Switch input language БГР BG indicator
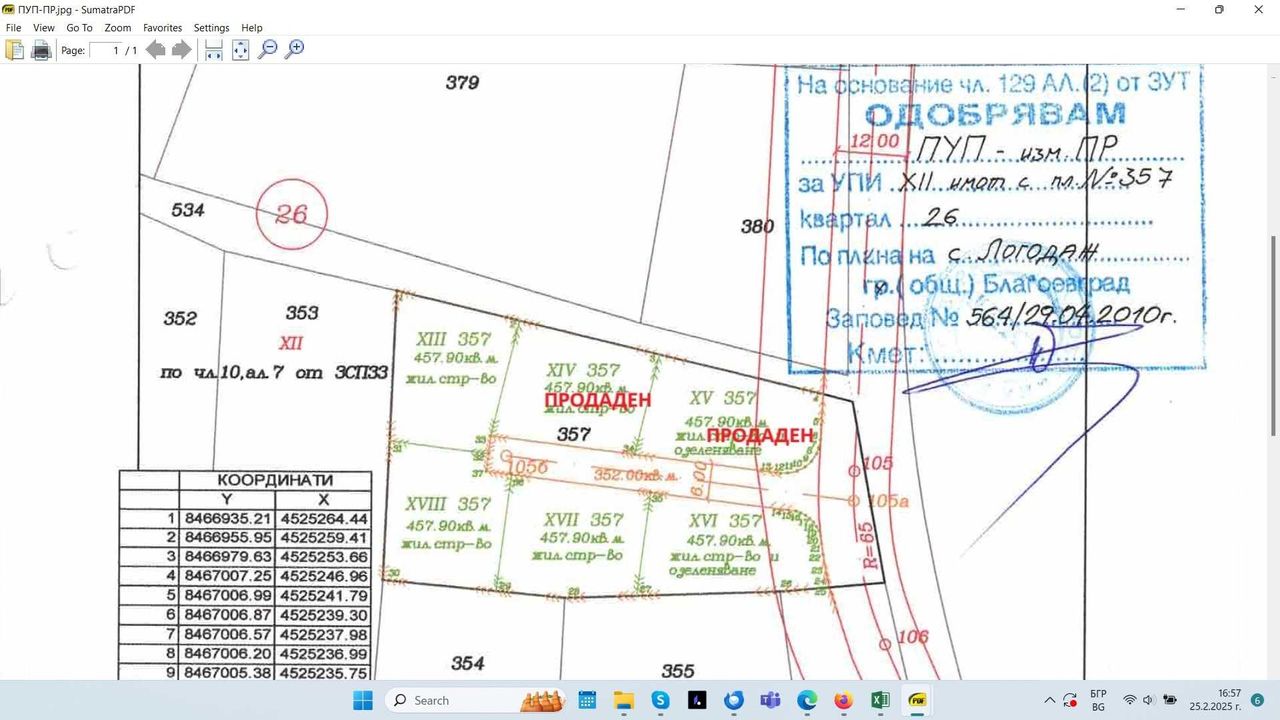 [x=1098, y=700]
